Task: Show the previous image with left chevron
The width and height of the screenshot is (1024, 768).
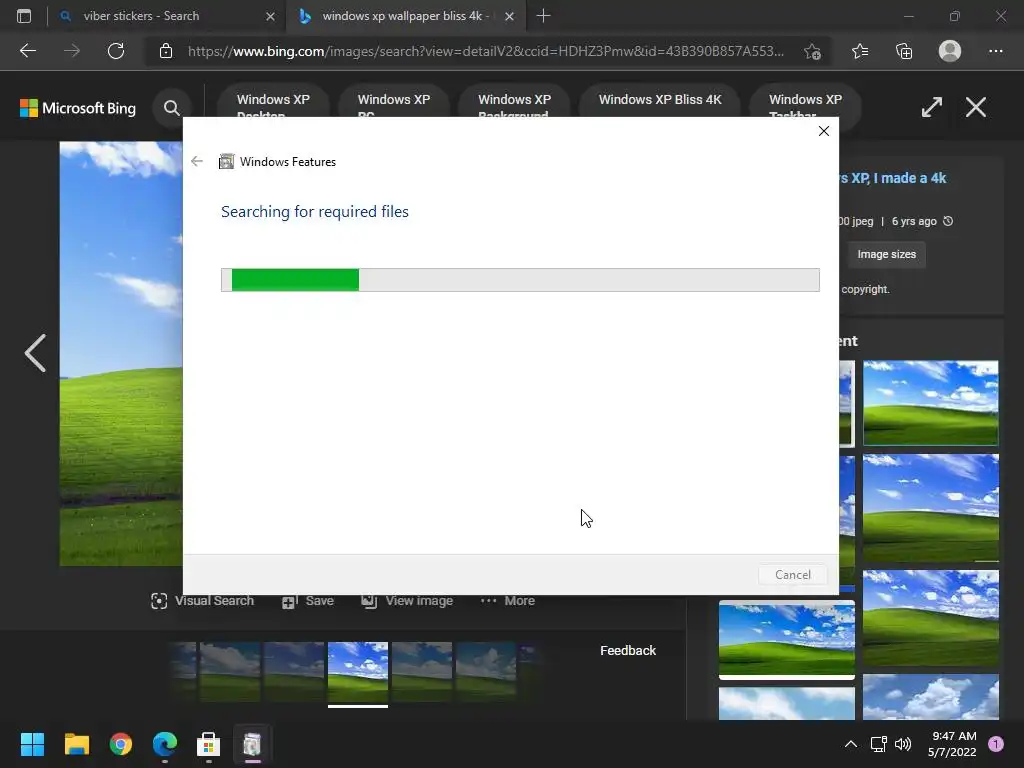Action: [35, 353]
